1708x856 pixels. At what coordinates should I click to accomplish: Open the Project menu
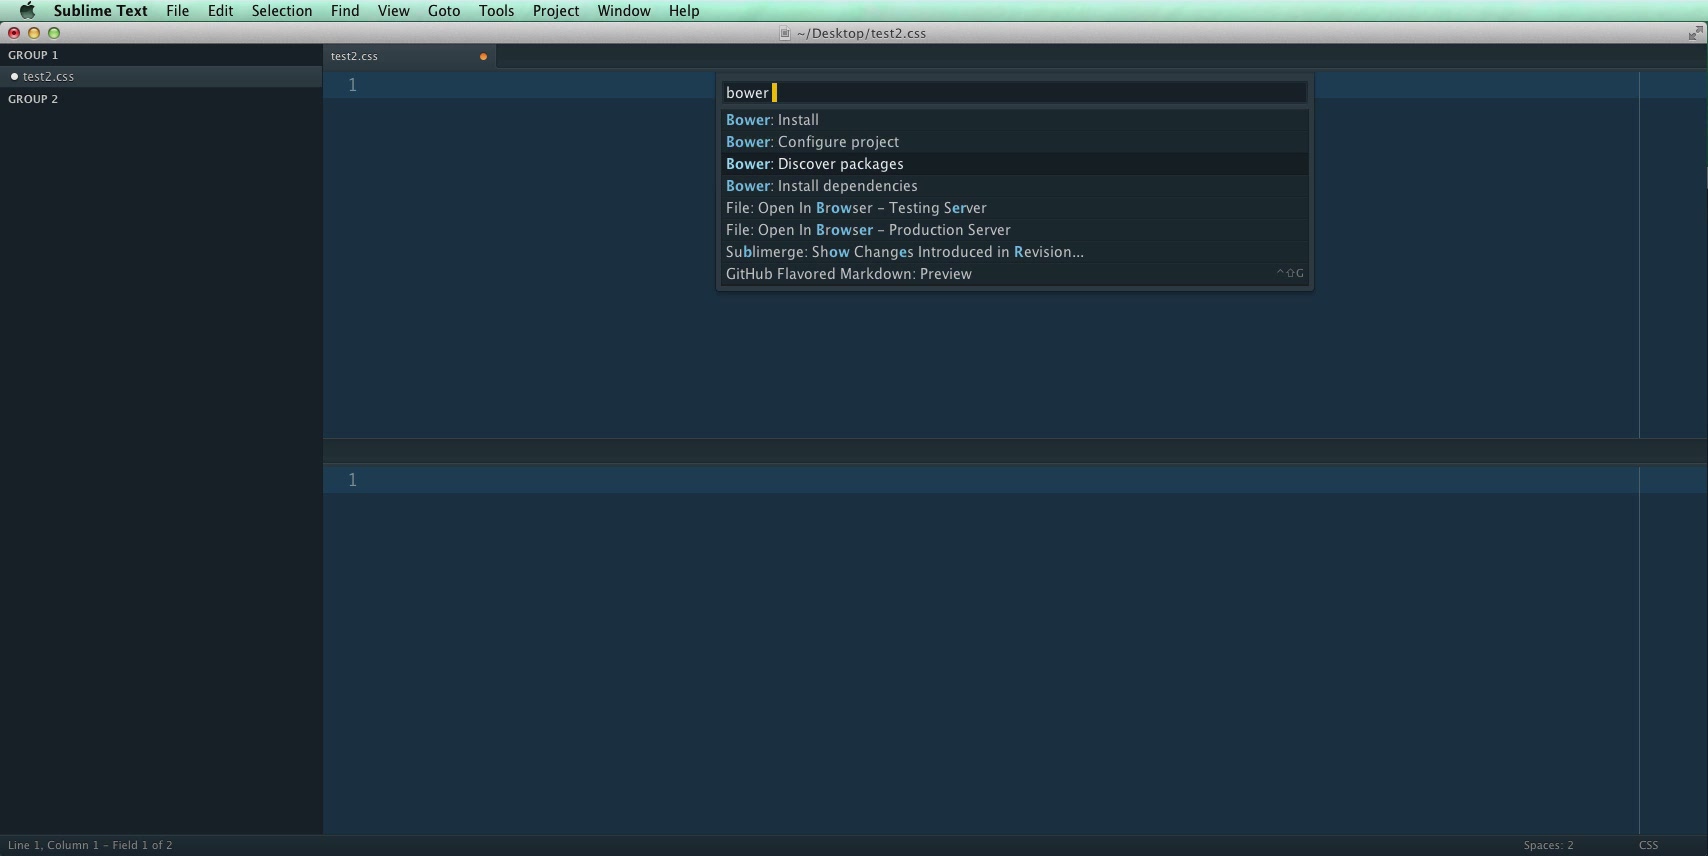tap(555, 11)
